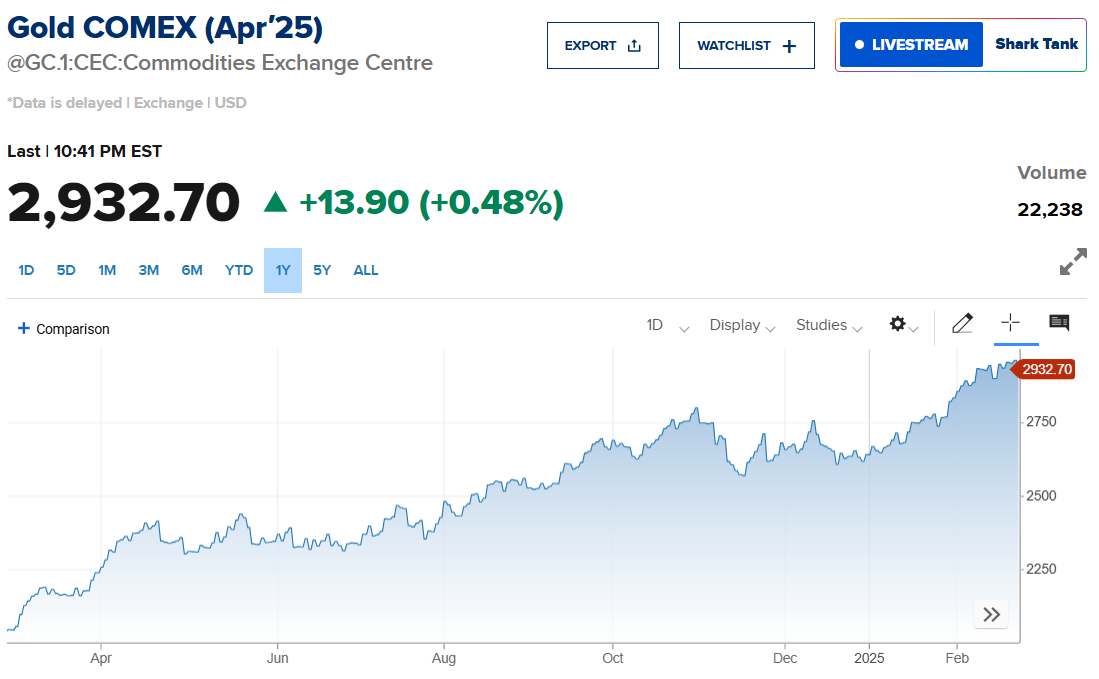Expand the 1D interval dropdown

pyautogui.click(x=667, y=325)
